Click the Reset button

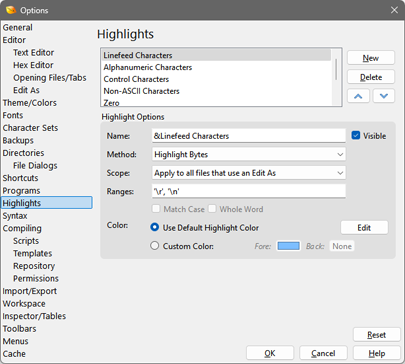(x=376, y=335)
